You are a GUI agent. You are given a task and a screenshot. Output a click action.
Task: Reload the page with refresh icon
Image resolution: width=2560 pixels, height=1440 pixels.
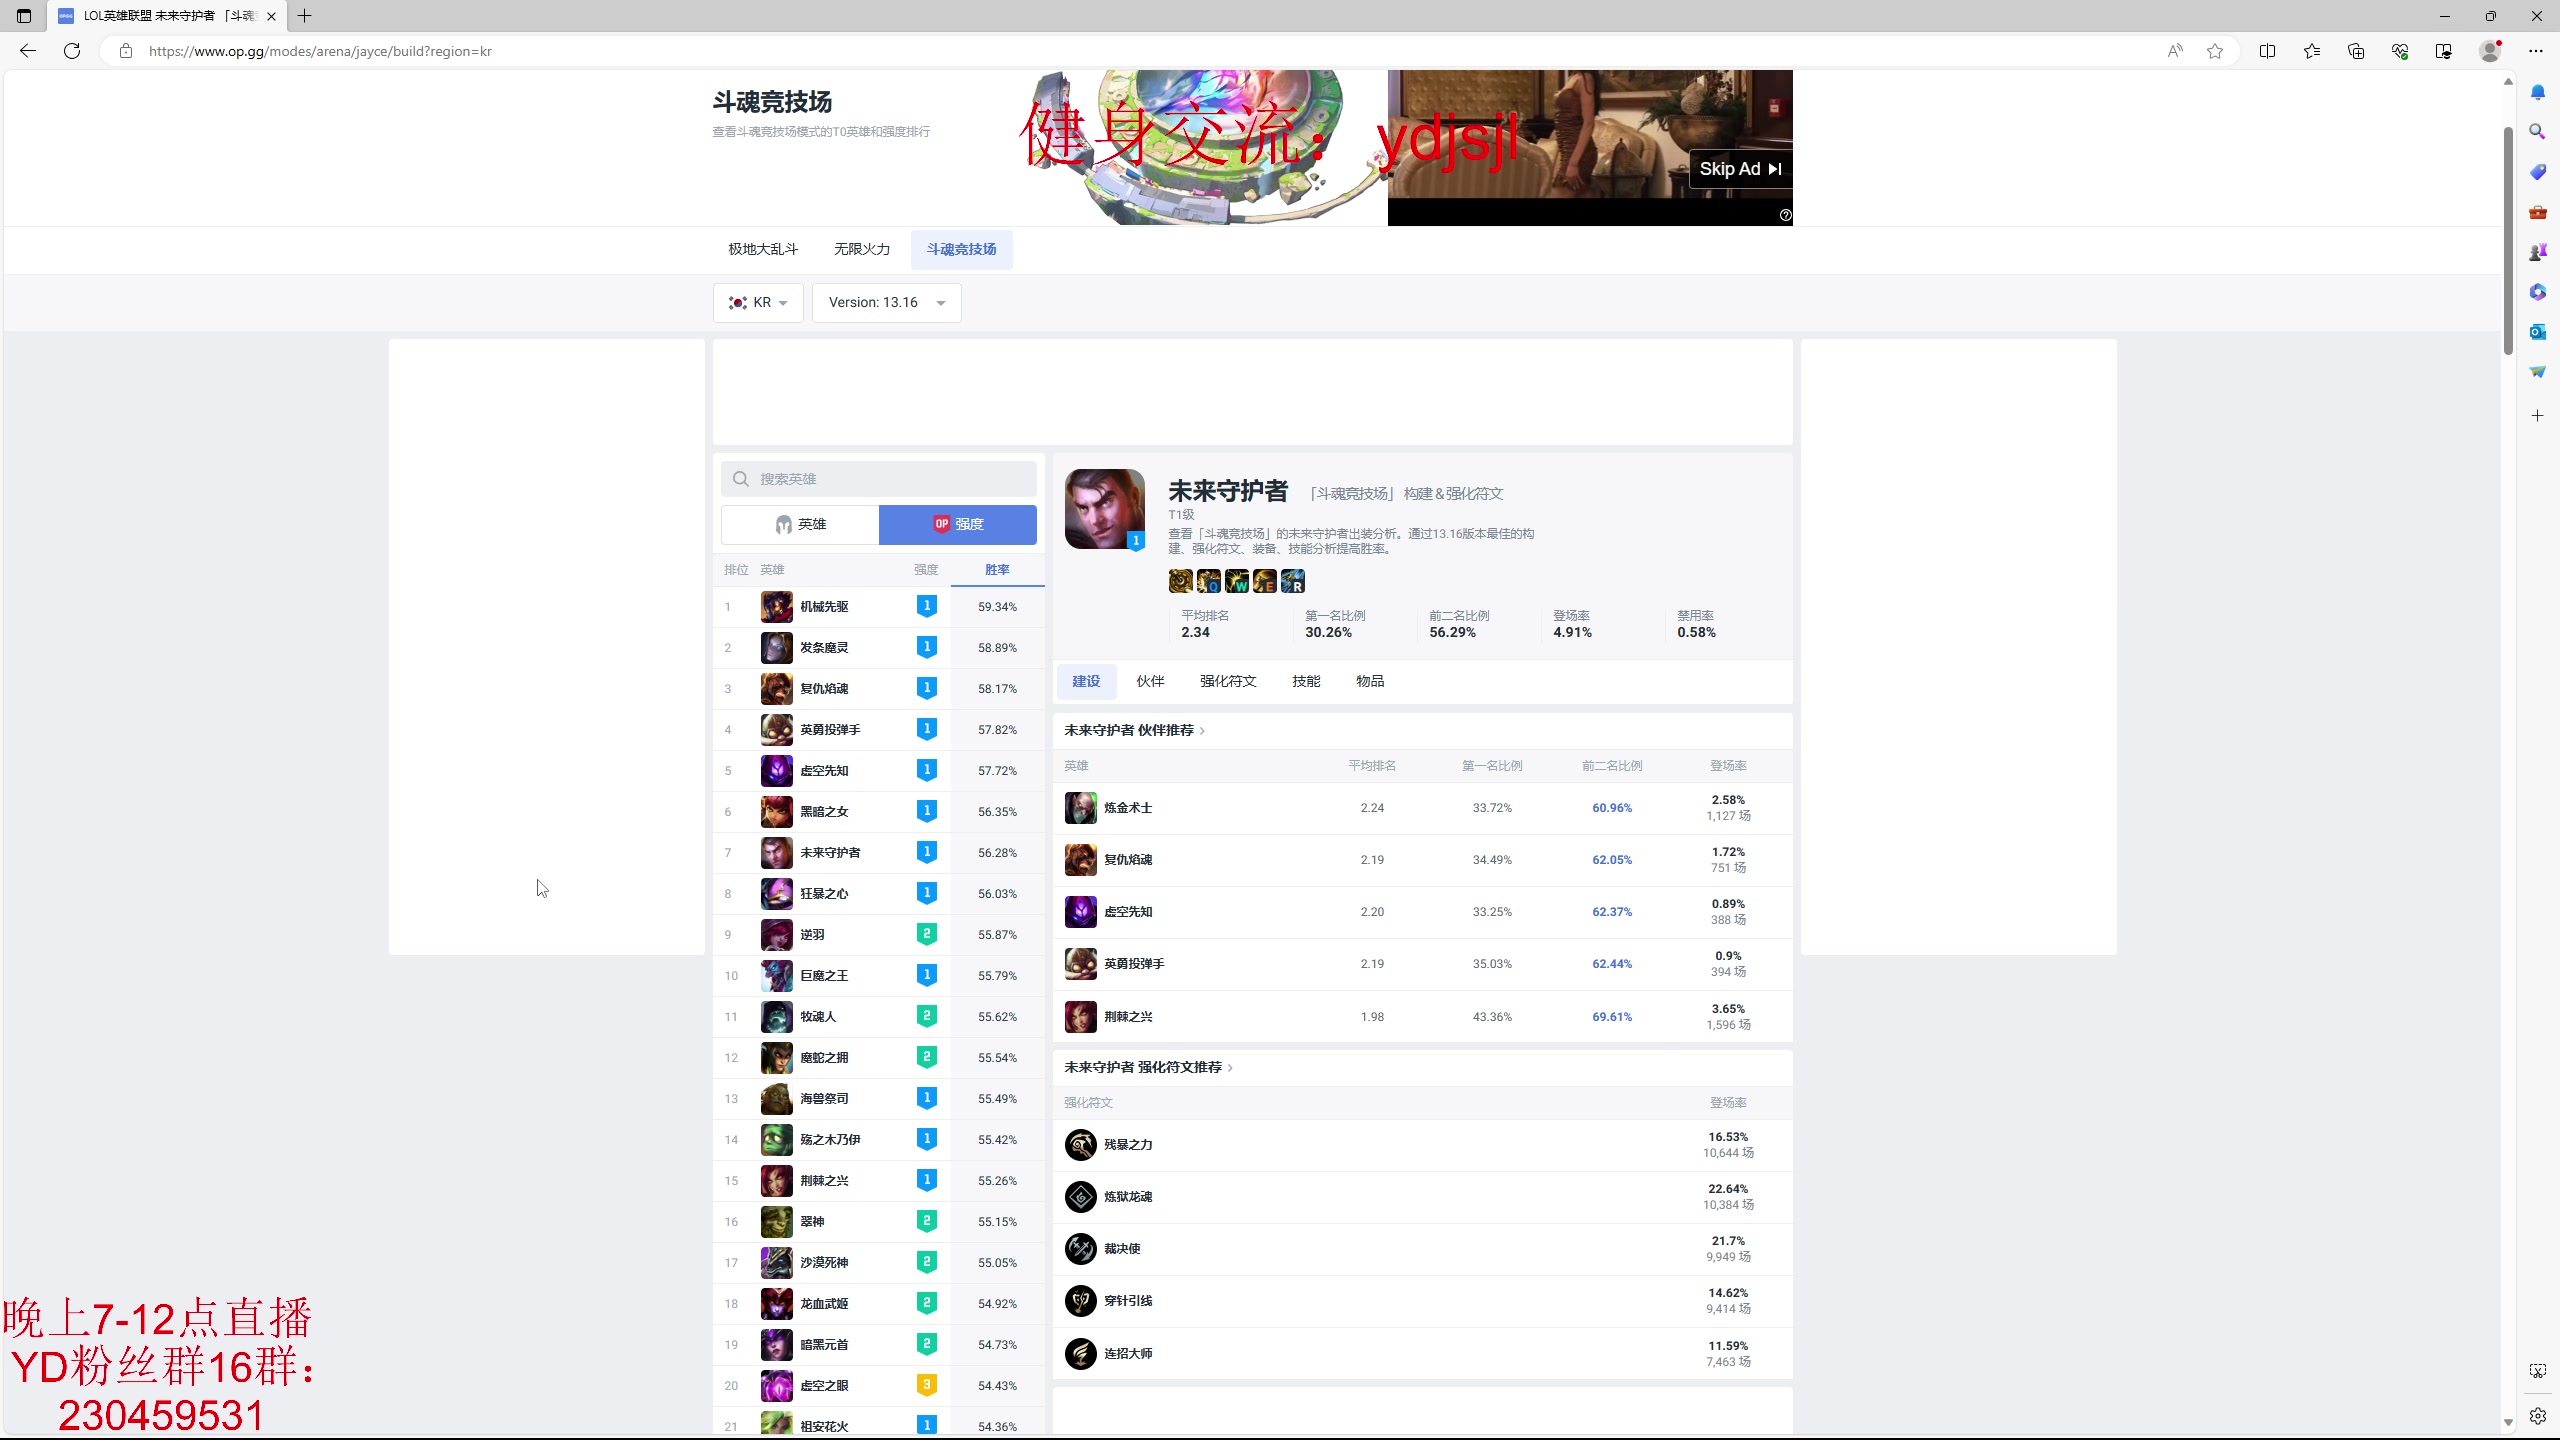pyautogui.click(x=72, y=51)
